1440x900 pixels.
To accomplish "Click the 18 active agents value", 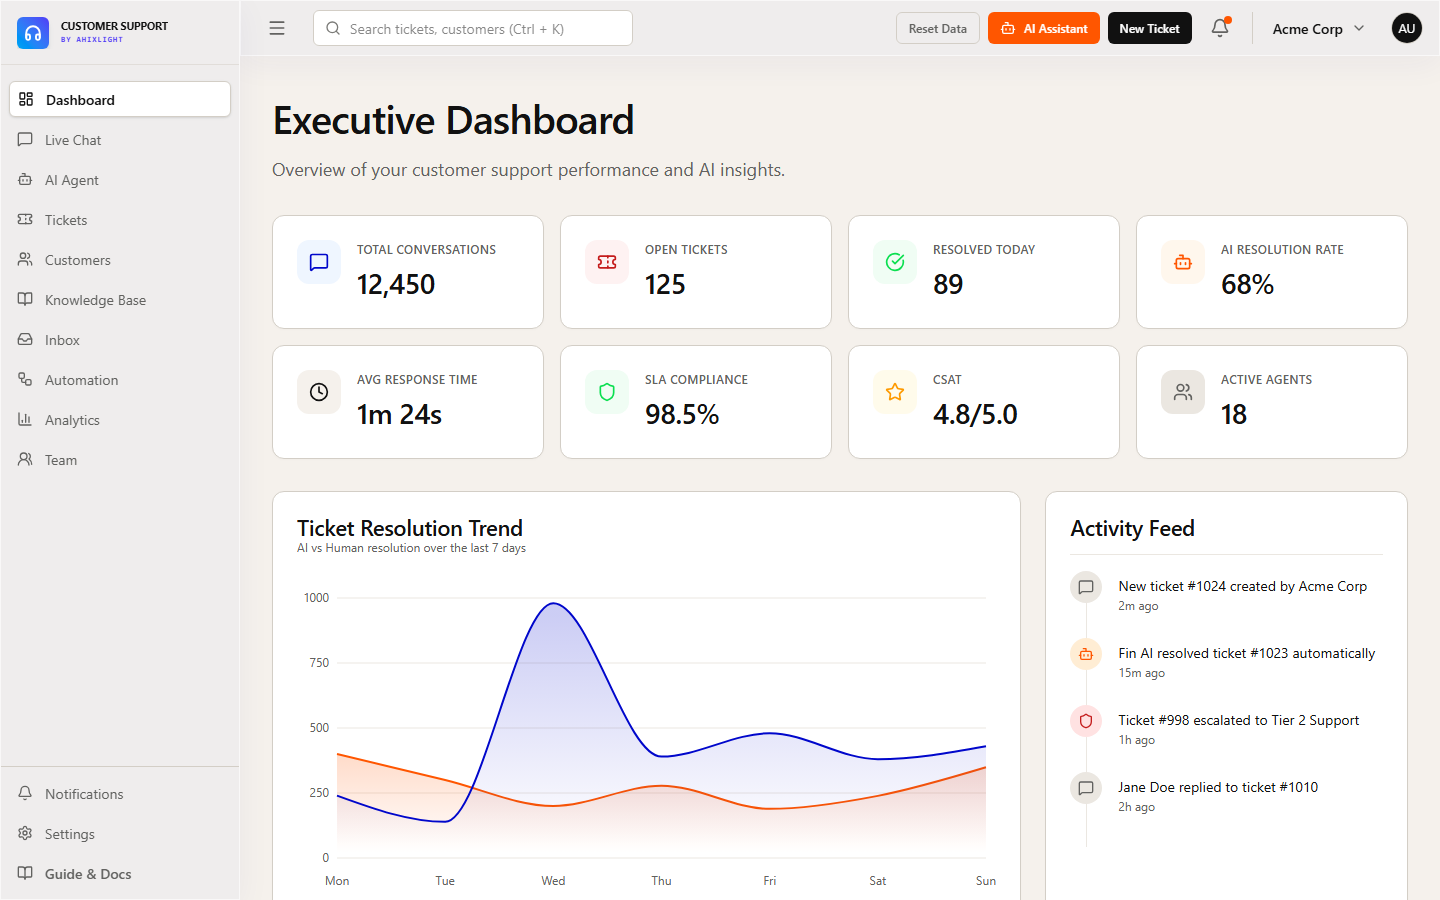I will 1234,415.
